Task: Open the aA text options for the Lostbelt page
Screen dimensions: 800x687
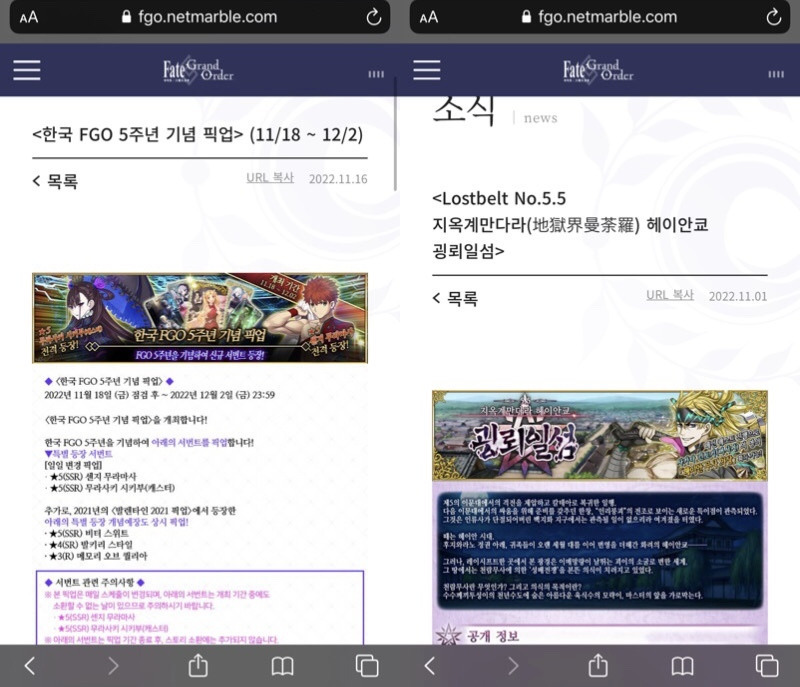Action: [428, 17]
